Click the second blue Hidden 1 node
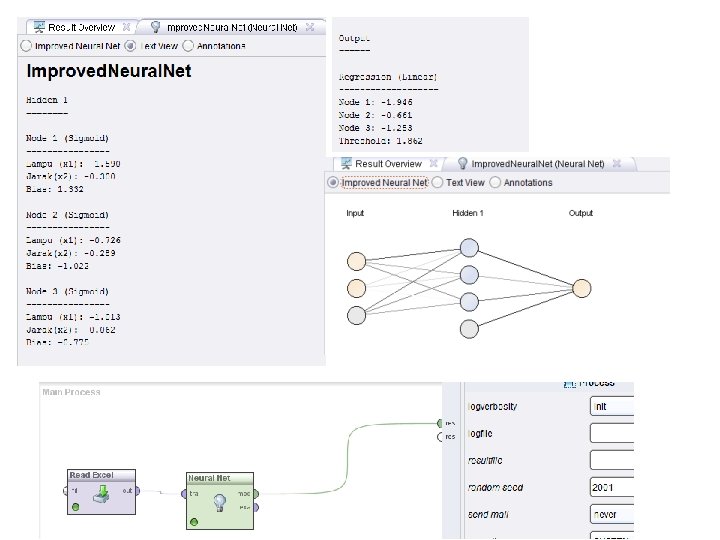Viewport: 720px width, 540px height. click(x=469, y=275)
